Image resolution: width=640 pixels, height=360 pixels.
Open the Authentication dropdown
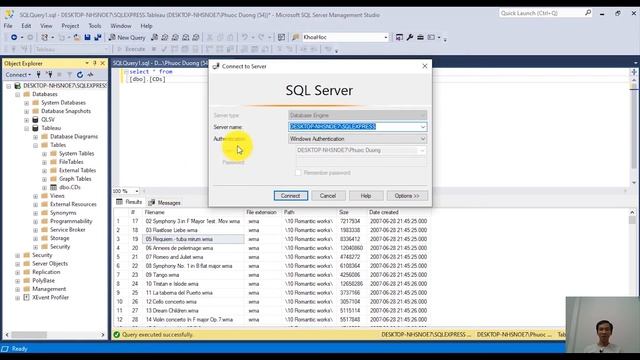422,139
